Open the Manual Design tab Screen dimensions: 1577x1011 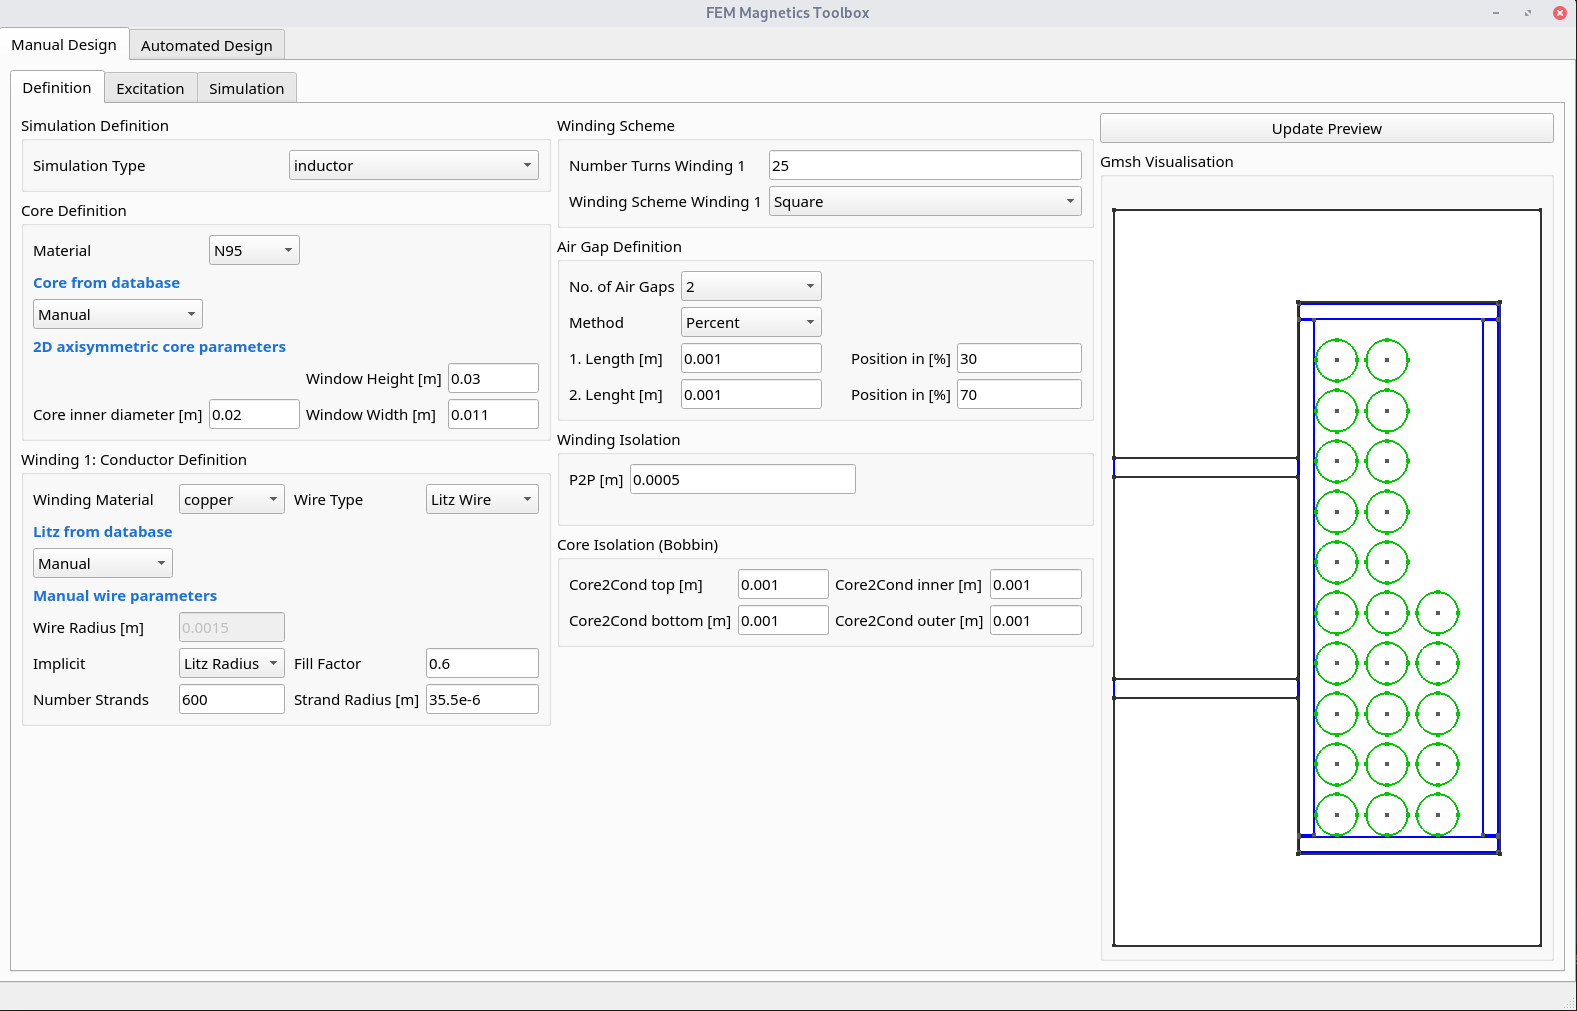[64, 44]
